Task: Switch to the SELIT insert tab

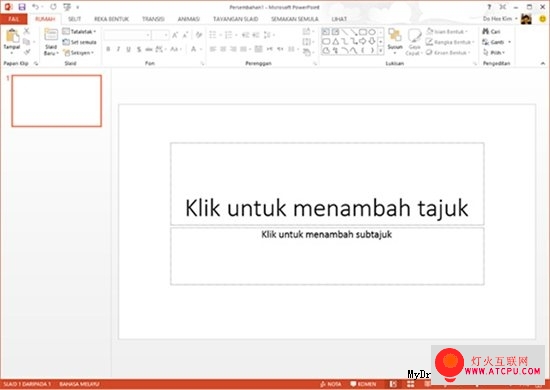Action: (x=74, y=19)
